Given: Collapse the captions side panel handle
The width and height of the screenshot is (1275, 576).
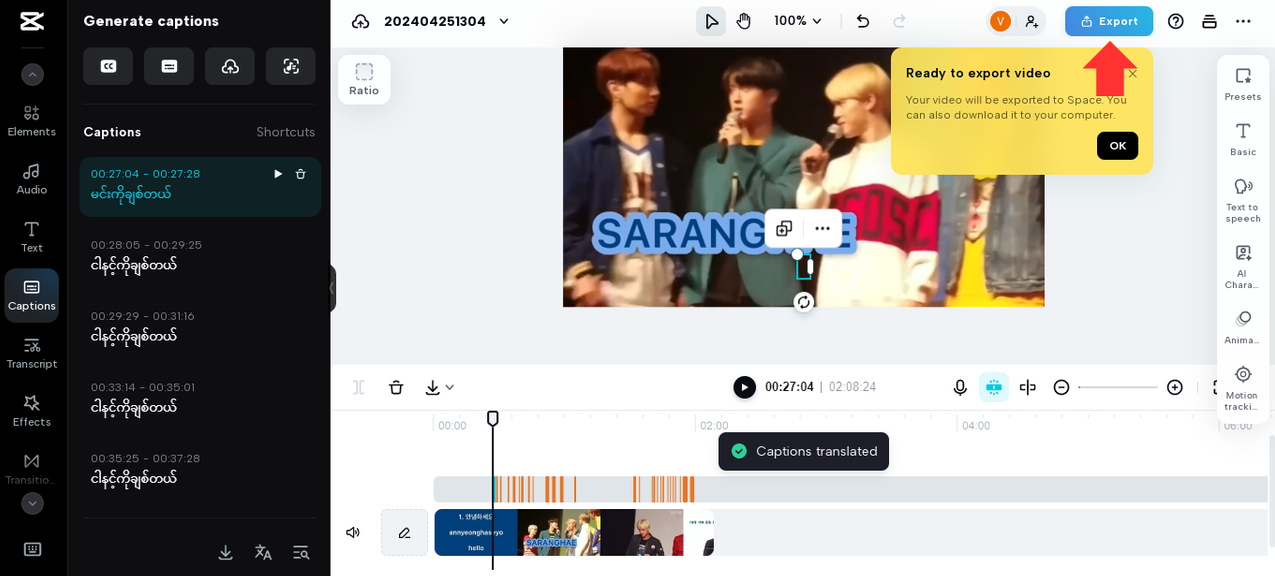Looking at the screenshot, I should pyautogui.click(x=332, y=288).
